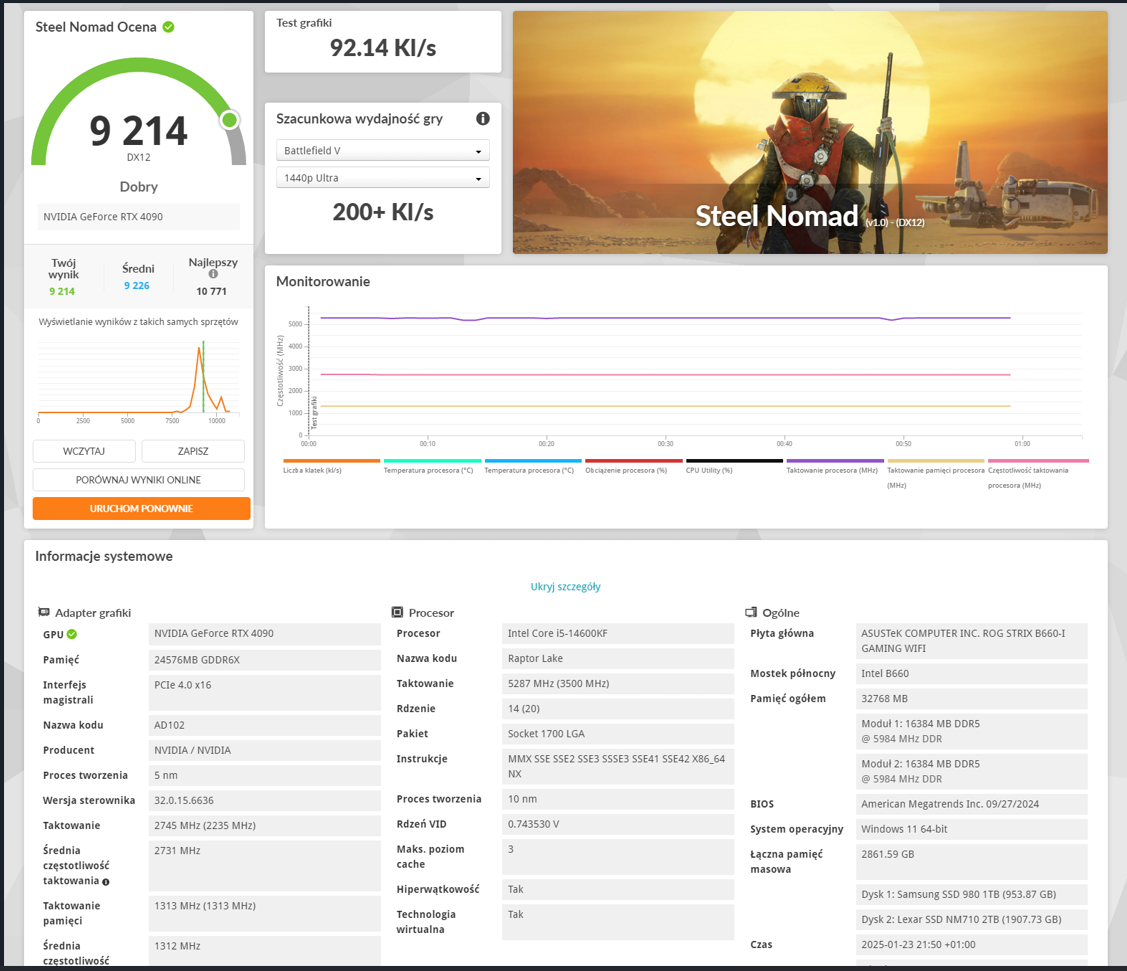Click the Steel Nomad benchmark banner image
The image size is (1127, 971).
click(x=810, y=132)
